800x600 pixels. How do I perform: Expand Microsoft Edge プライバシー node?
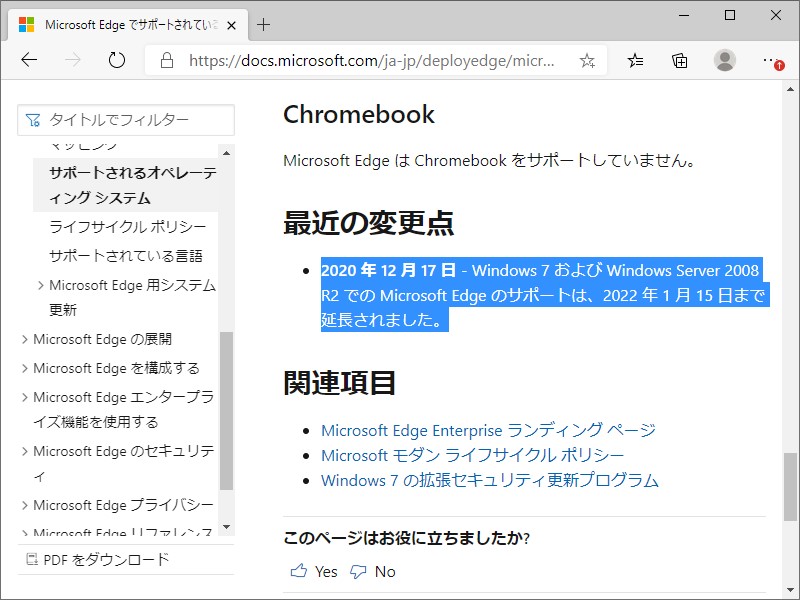coord(24,505)
